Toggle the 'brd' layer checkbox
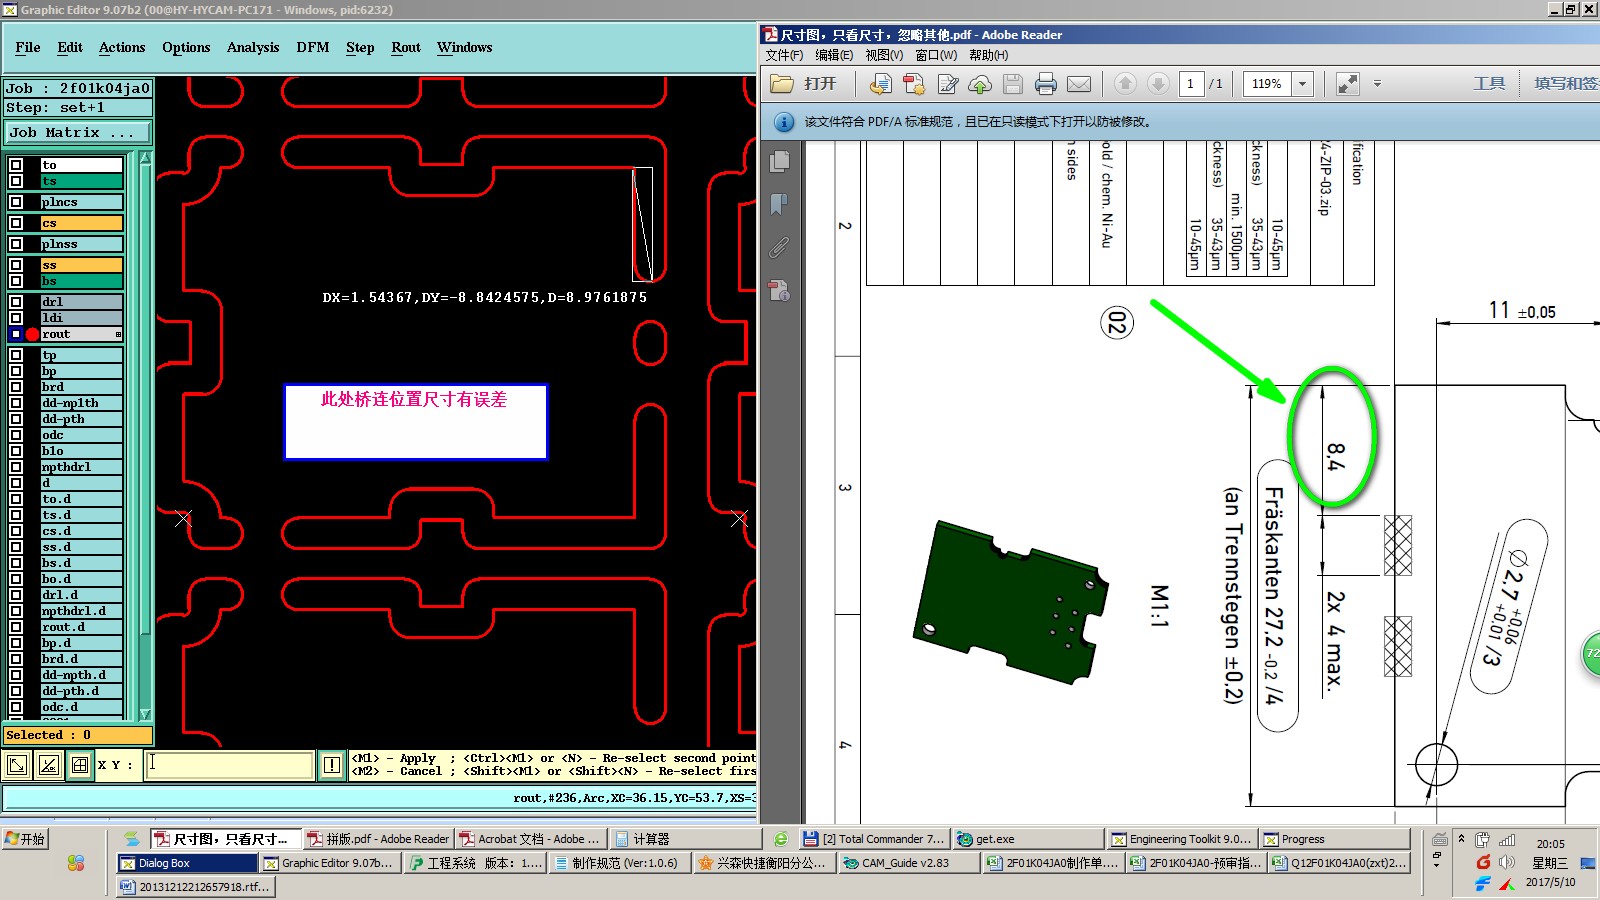The width and height of the screenshot is (1600, 900). click(16, 387)
